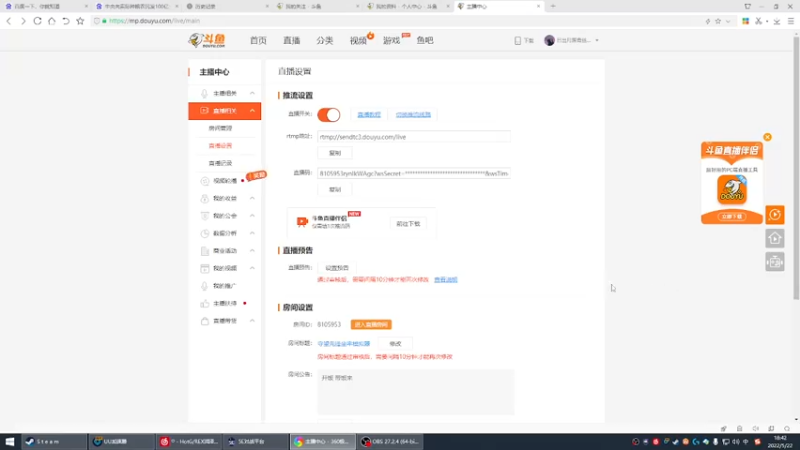Expand the 我的视频 section chevron
800x450 pixels.
coord(252,268)
